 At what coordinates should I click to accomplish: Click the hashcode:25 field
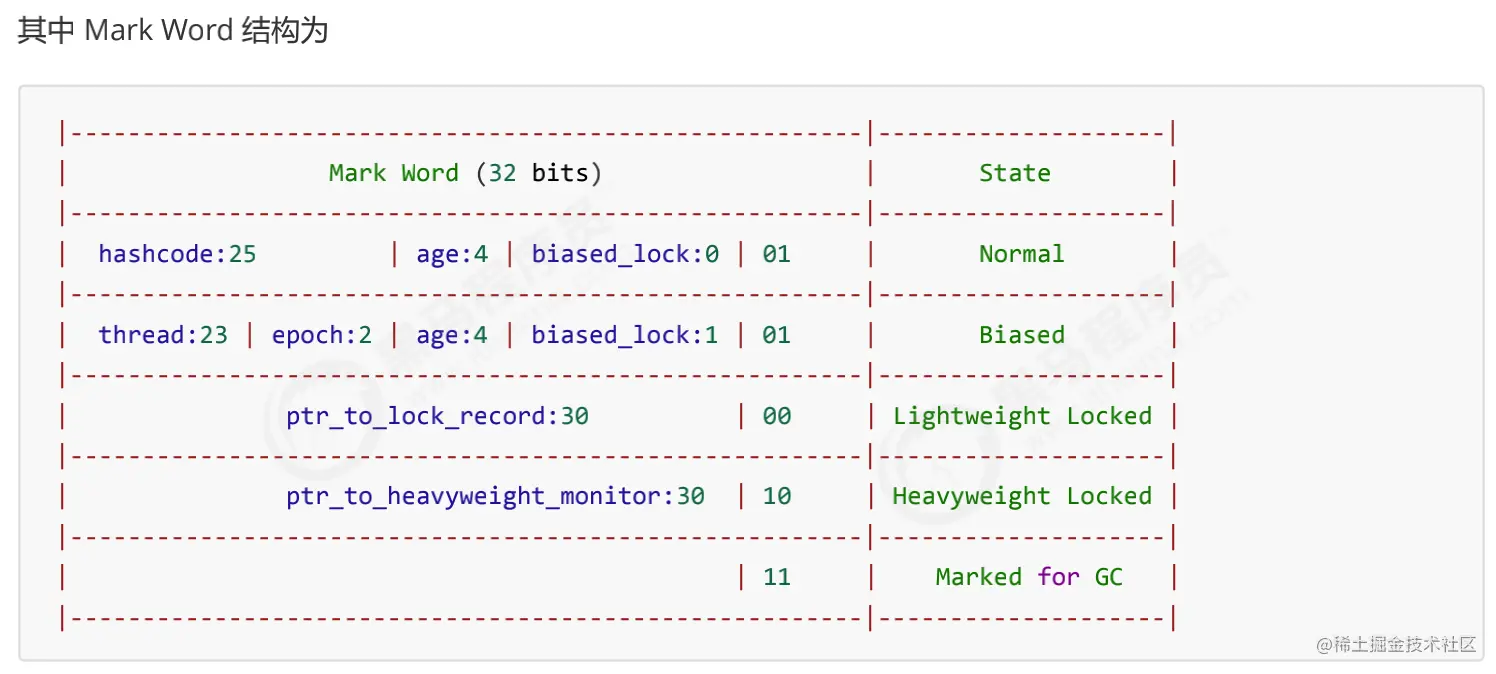[x=177, y=254]
